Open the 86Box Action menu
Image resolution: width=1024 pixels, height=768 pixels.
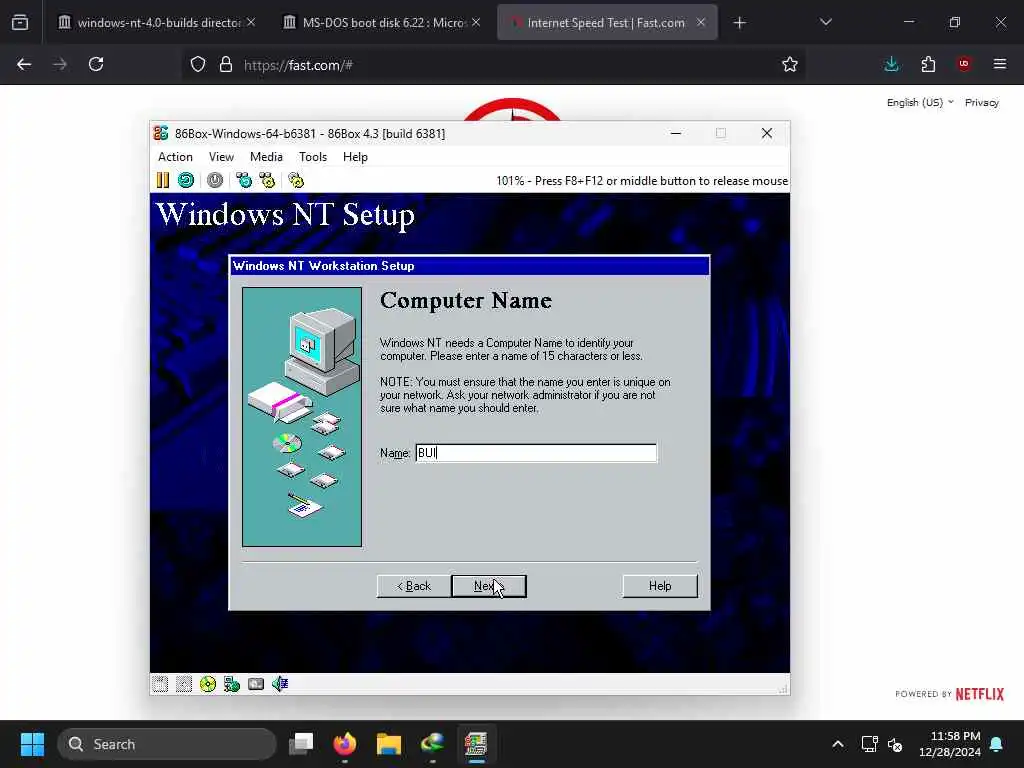tap(175, 157)
